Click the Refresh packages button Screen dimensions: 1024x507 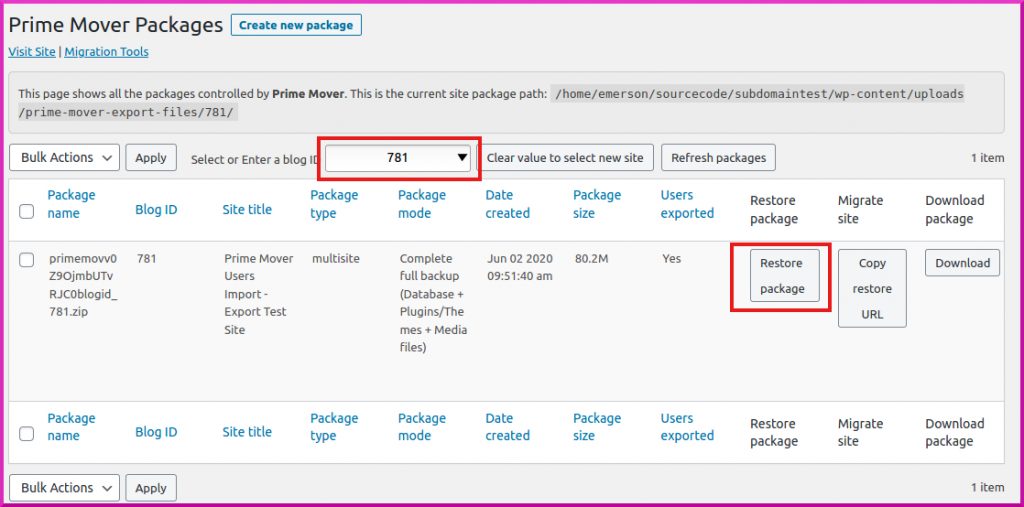pos(718,157)
